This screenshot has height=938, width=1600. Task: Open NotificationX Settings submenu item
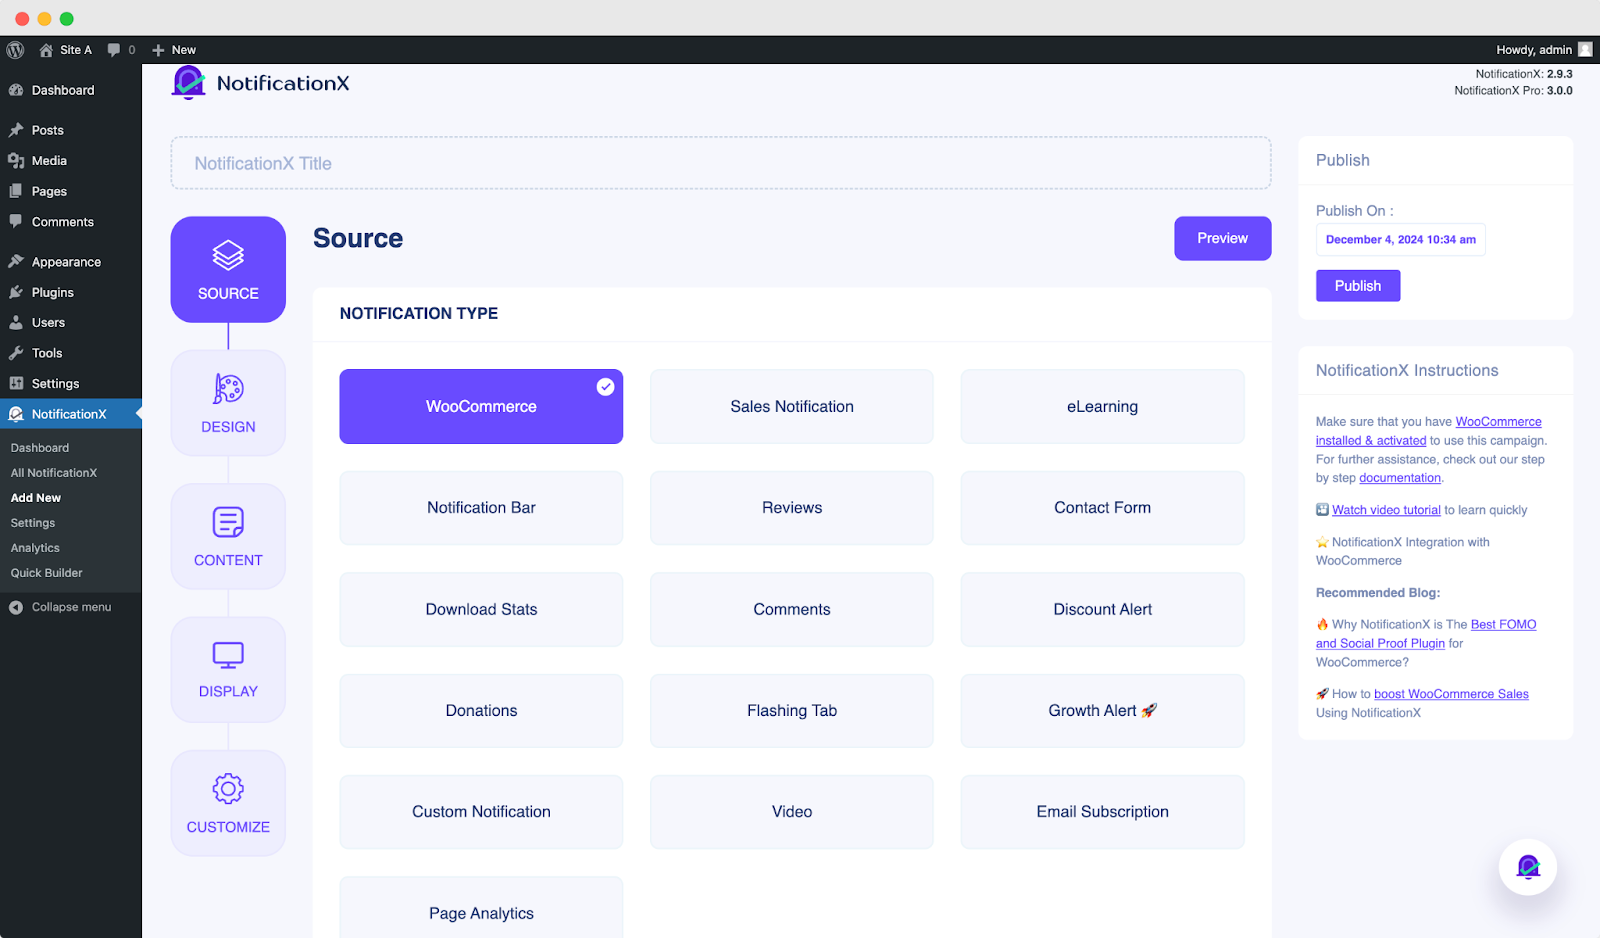(33, 523)
